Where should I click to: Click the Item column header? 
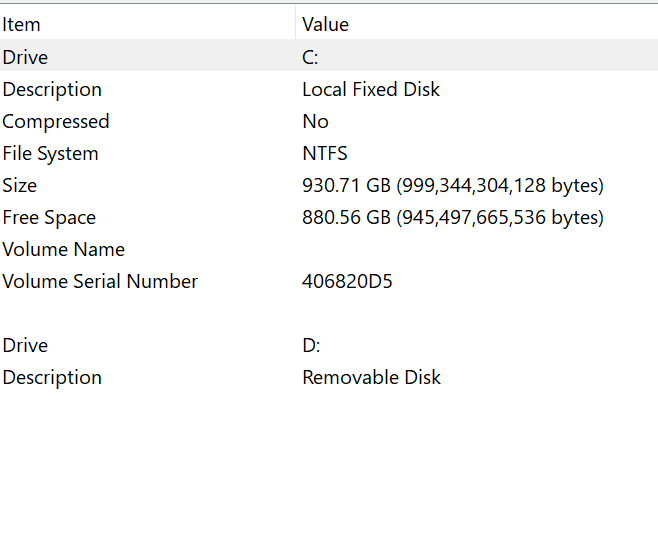pos(22,25)
